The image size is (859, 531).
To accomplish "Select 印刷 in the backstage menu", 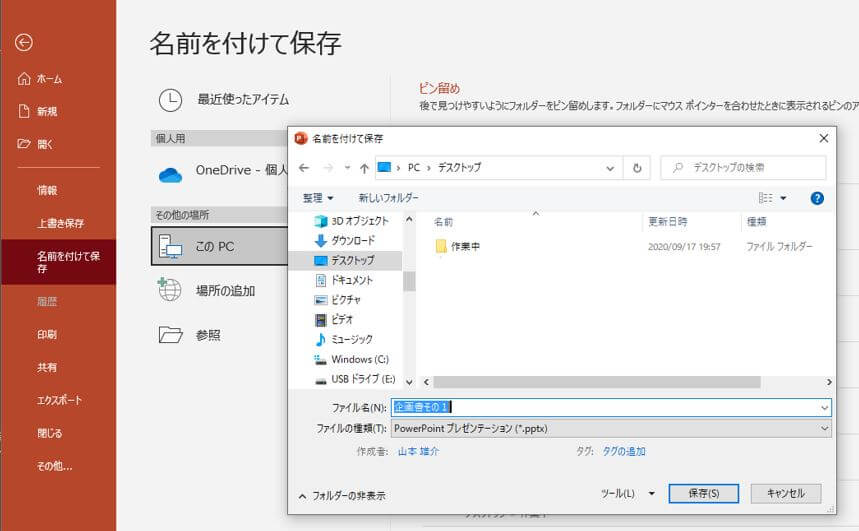I will click(x=47, y=334).
